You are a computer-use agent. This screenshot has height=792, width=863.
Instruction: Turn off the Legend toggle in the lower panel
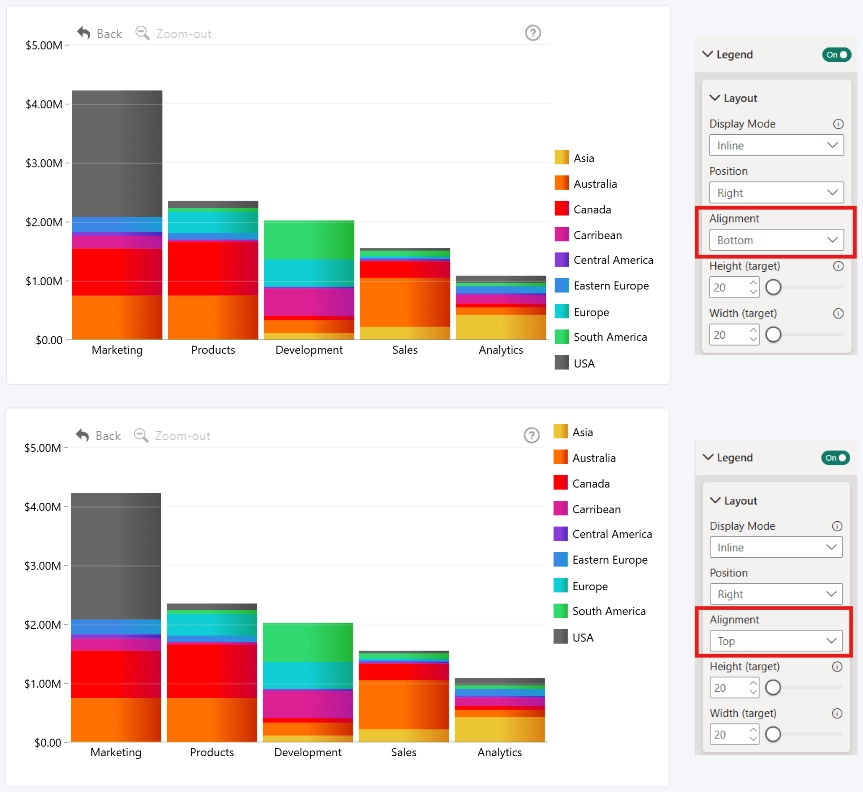click(835, 457)
